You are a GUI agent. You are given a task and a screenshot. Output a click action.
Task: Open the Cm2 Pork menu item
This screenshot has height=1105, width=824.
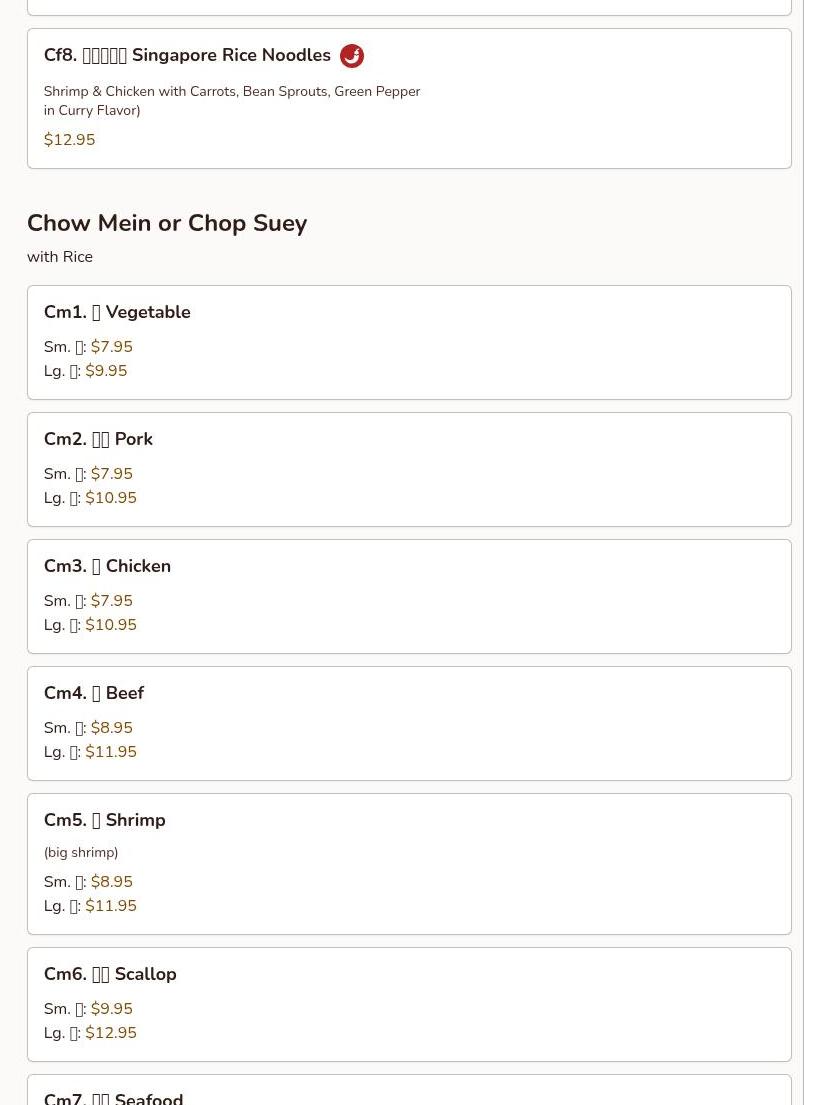[x=98, y=439]
